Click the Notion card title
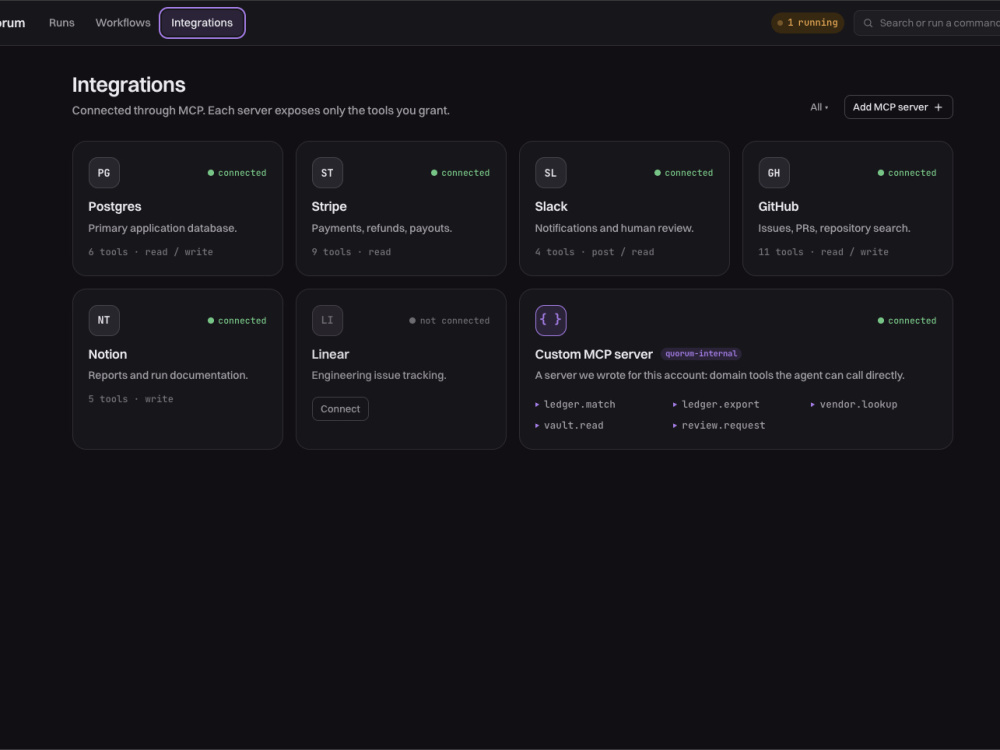Screen dimensions: 1000x750 coord(108,354)
